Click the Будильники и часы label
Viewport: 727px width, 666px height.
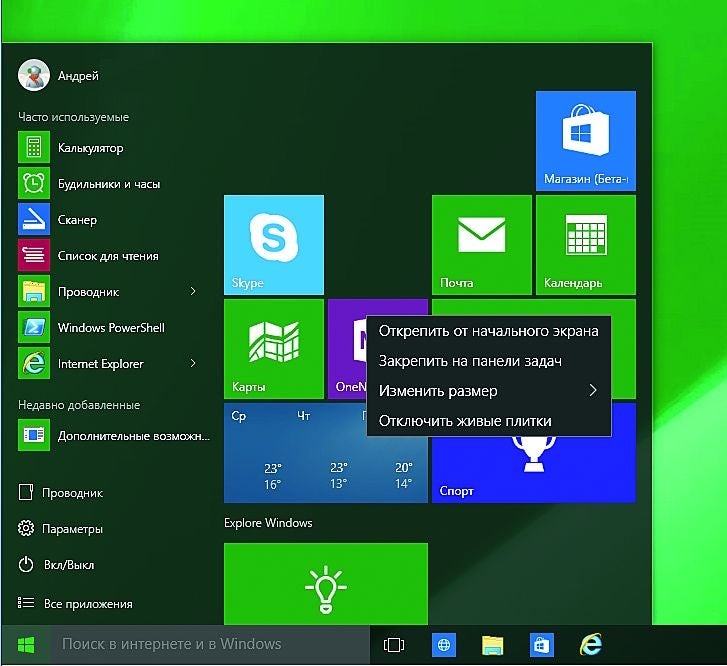pos(109,184)
